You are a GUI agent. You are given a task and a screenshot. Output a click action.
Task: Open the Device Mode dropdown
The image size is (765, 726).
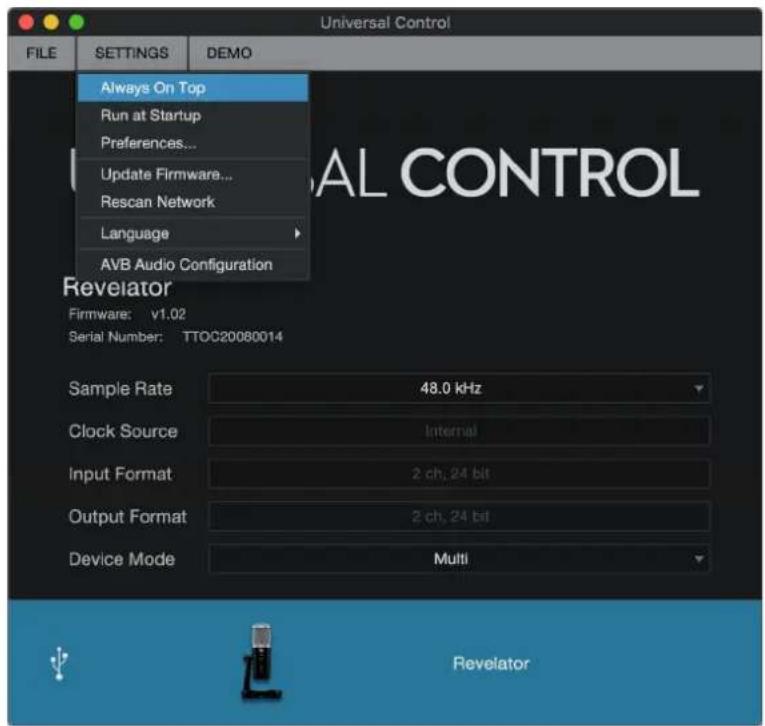coord(459,559)
